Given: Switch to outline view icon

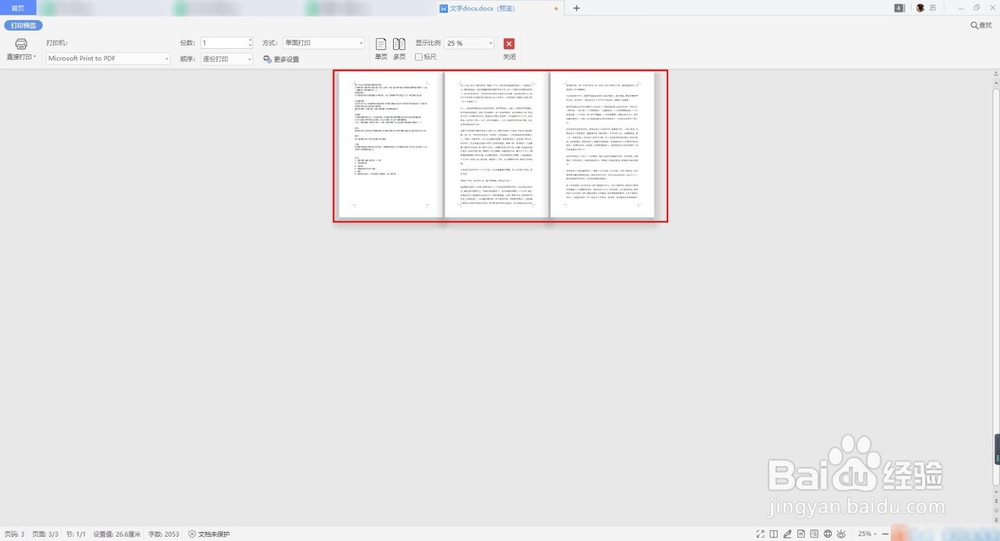Looking at the screenshot, I should [814, 534].
